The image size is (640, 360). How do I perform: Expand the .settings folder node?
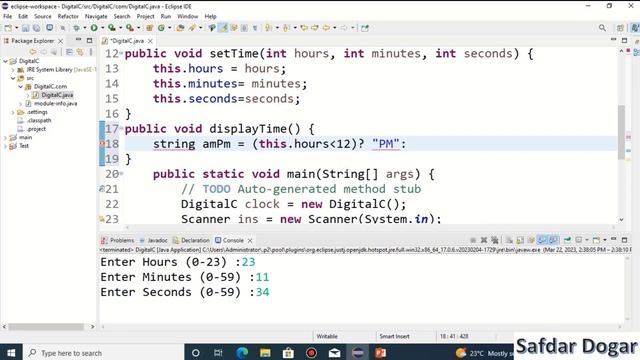(x=13, y=112)
